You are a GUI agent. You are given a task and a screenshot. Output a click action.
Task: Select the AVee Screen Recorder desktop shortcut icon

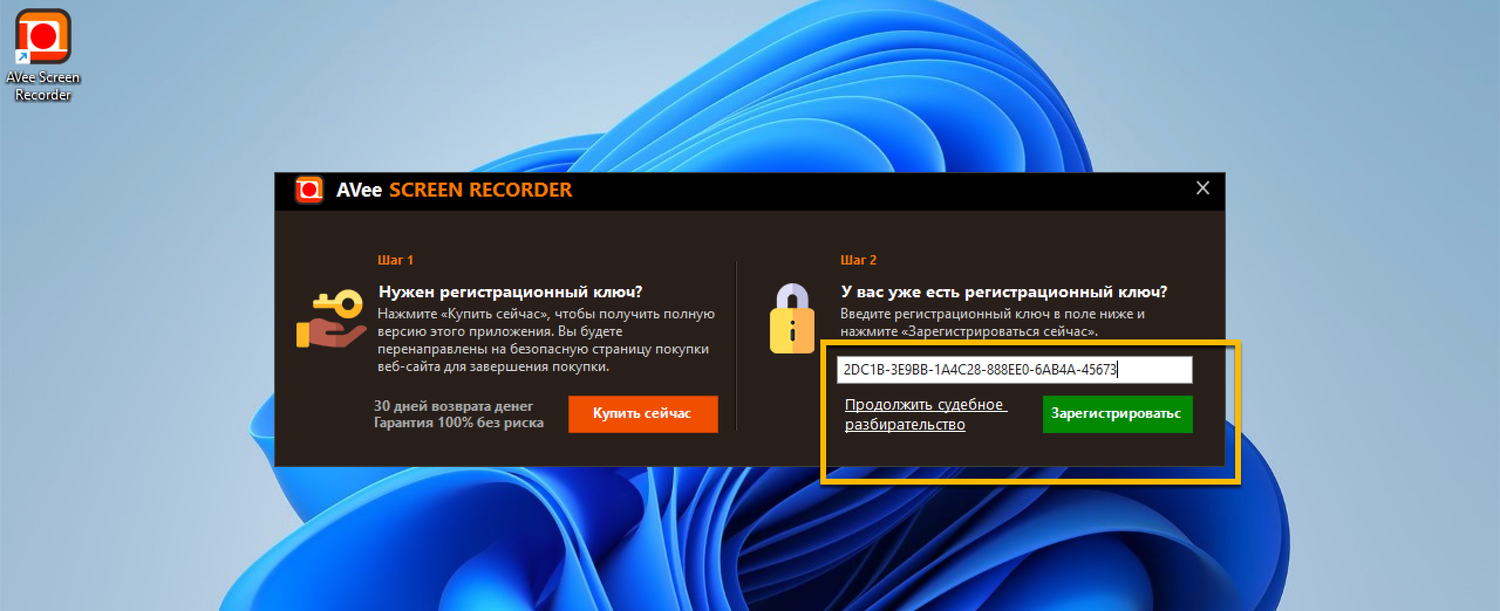(43, 38)
